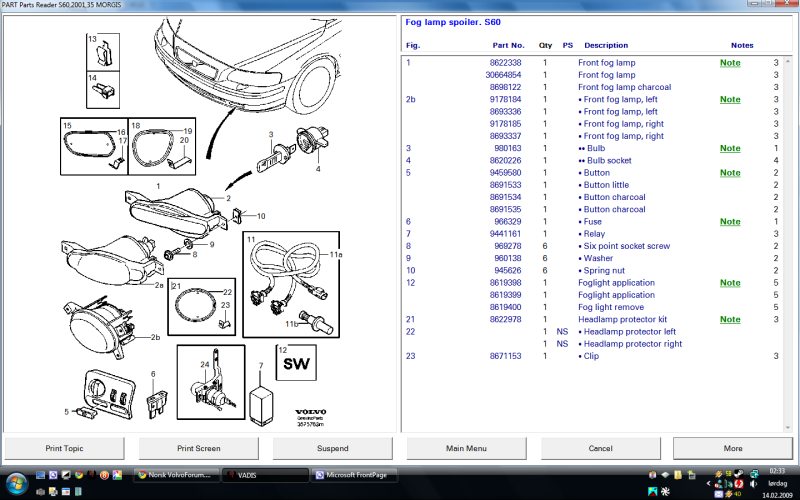This screenshot has height=500, width=800.
Task: Click the SW box in the diagram
Action: pos(296,363)
